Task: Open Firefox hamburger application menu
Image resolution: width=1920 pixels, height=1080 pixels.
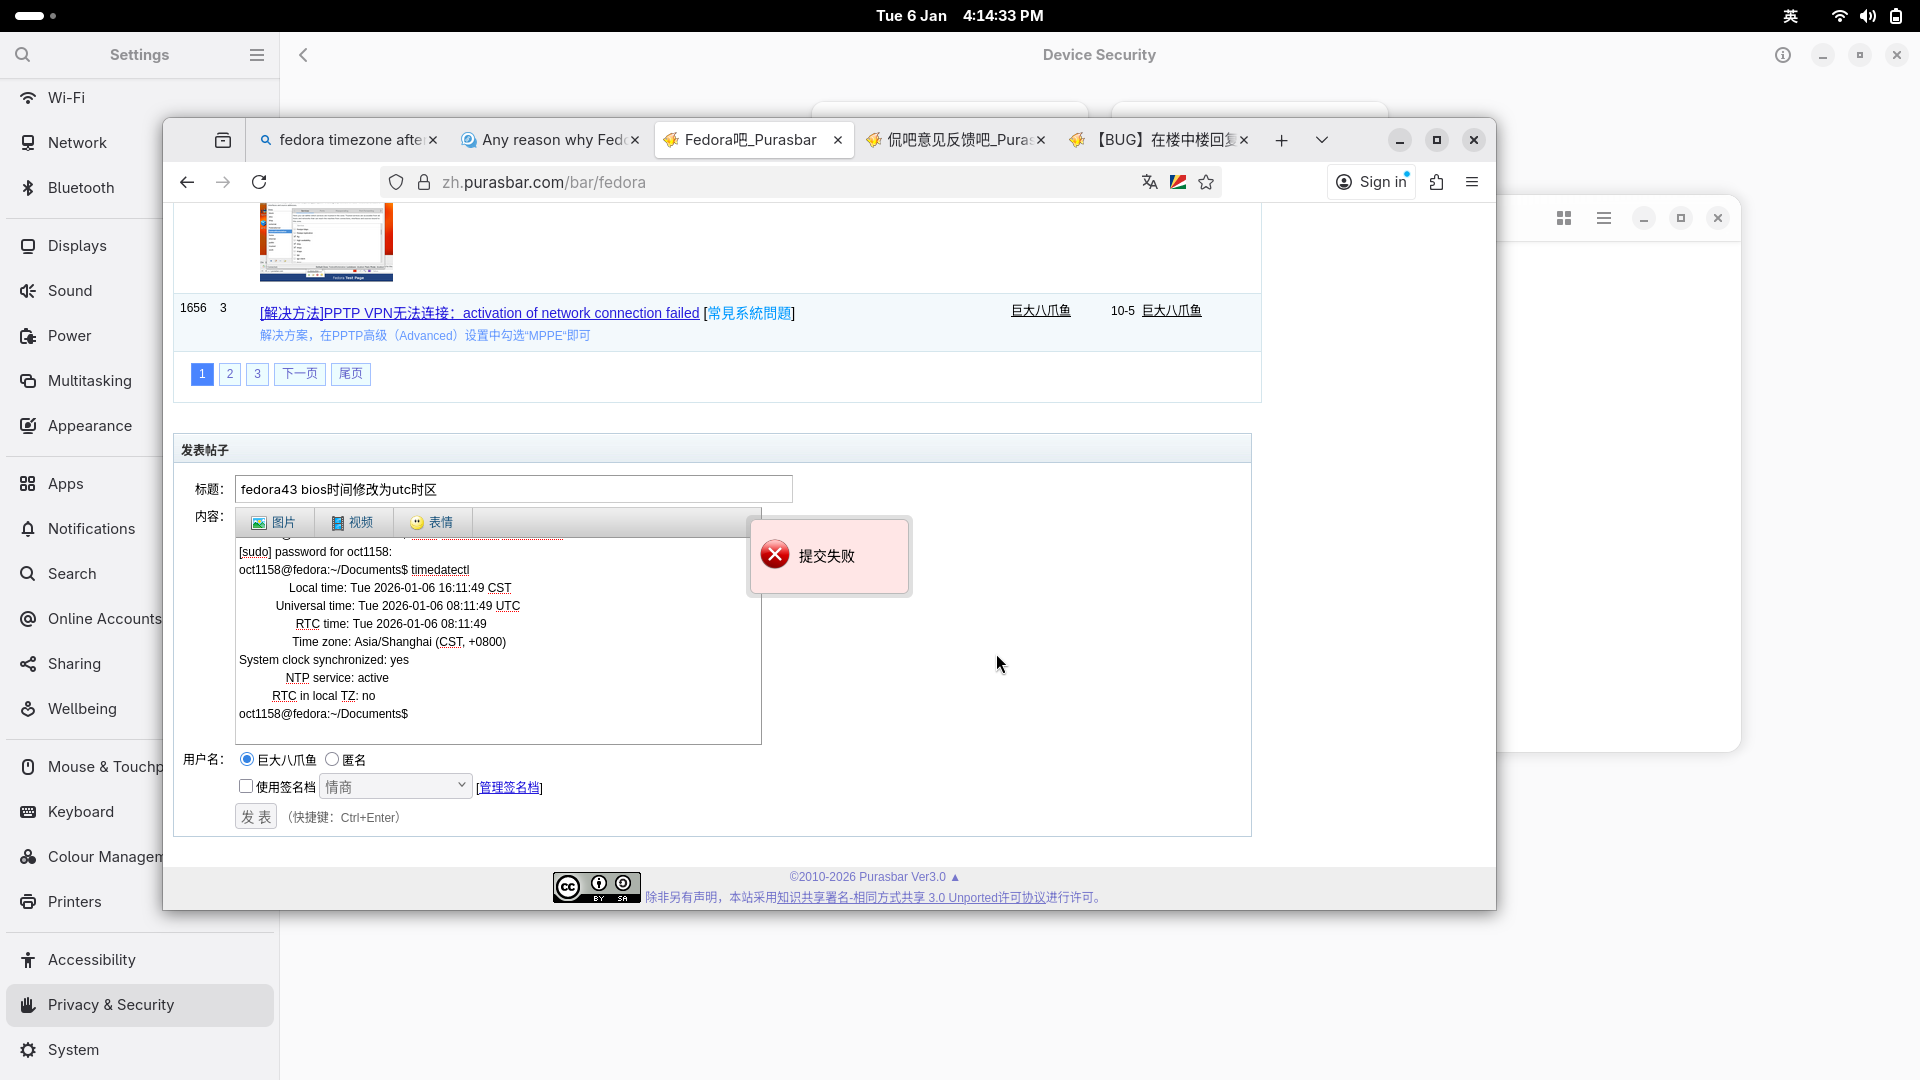Action: (1472, 182)
